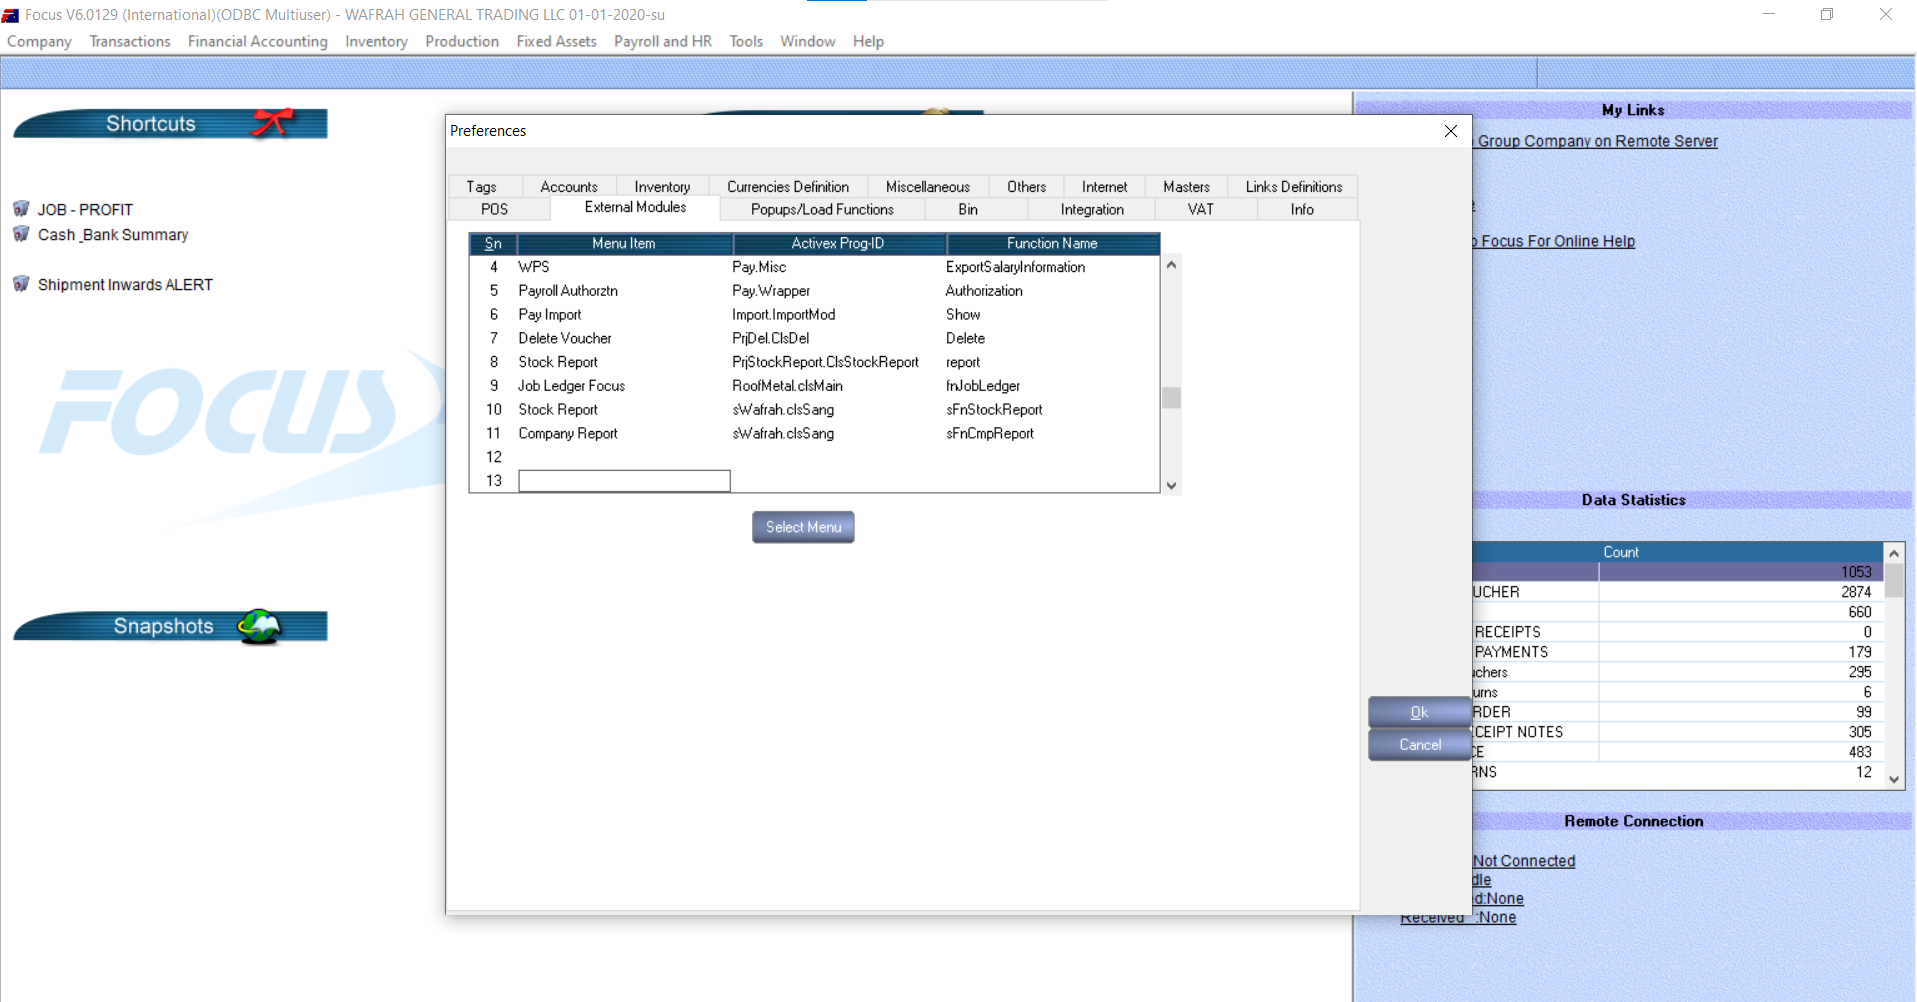Image resolution: width=1917 pixels, height=1002 pixels.
Task: Close the Preferences dialog with X
Action: point(1450,131)
